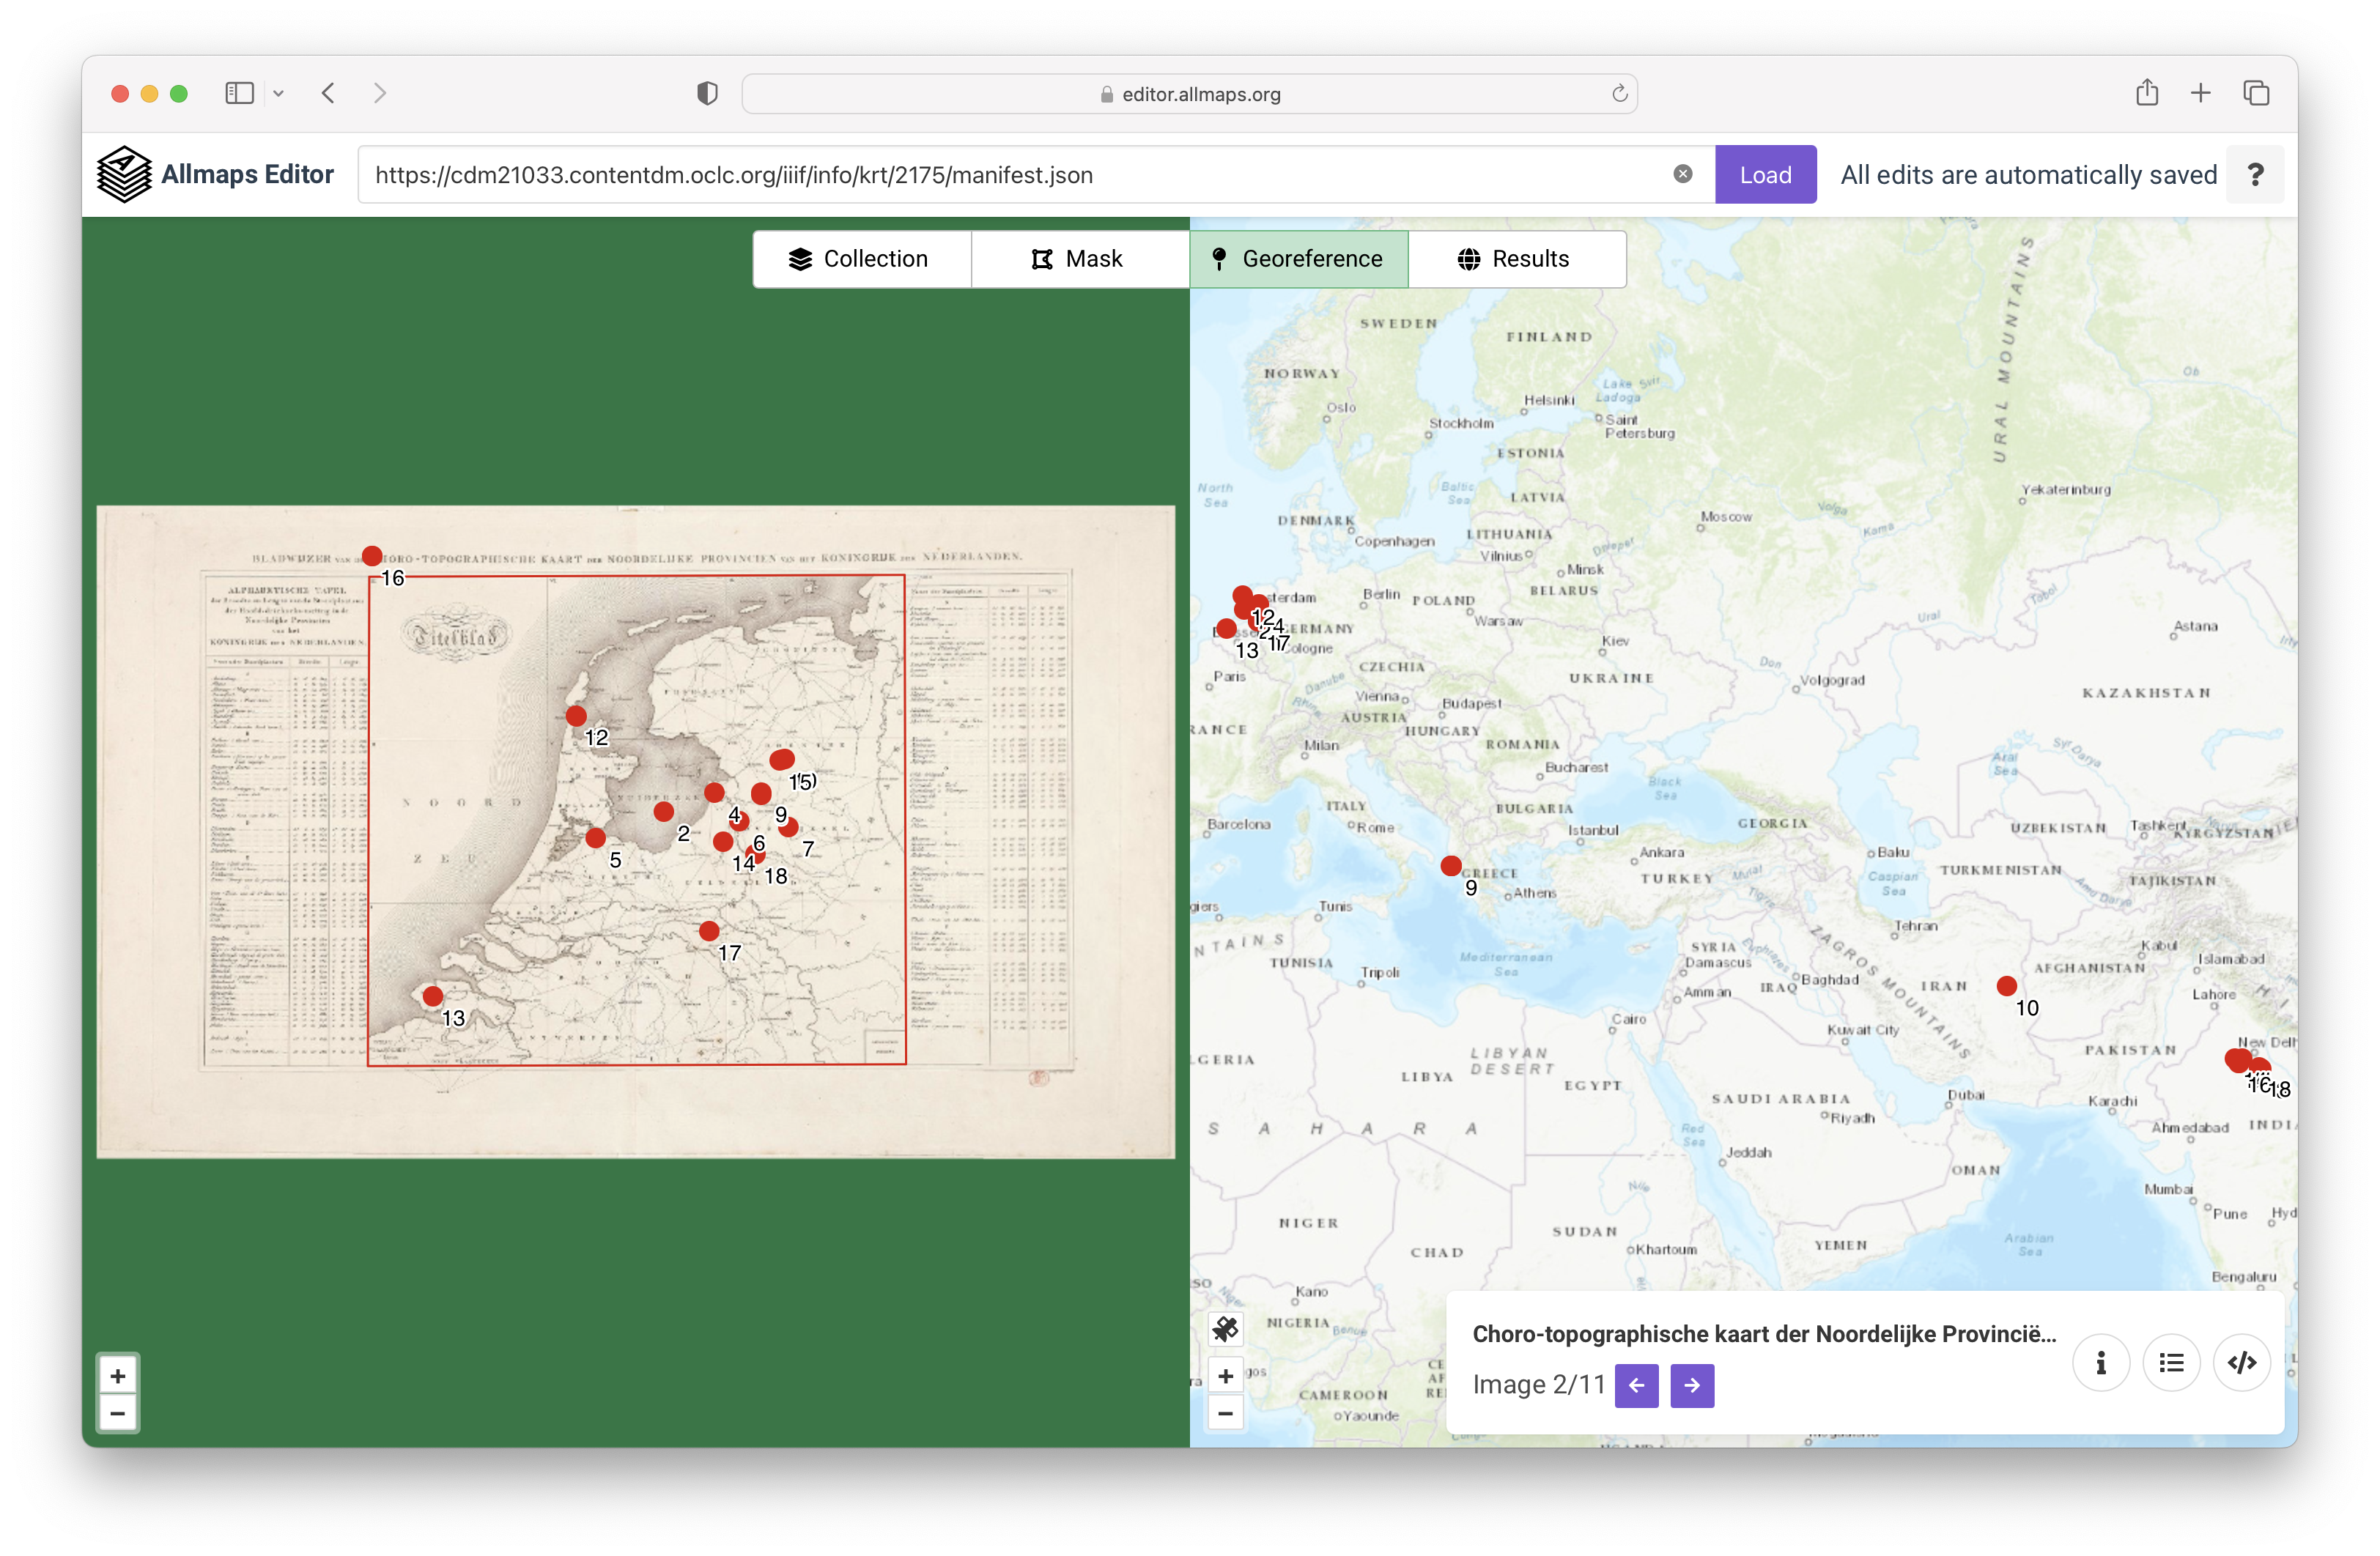Clear the manifest URL field

1683,174
